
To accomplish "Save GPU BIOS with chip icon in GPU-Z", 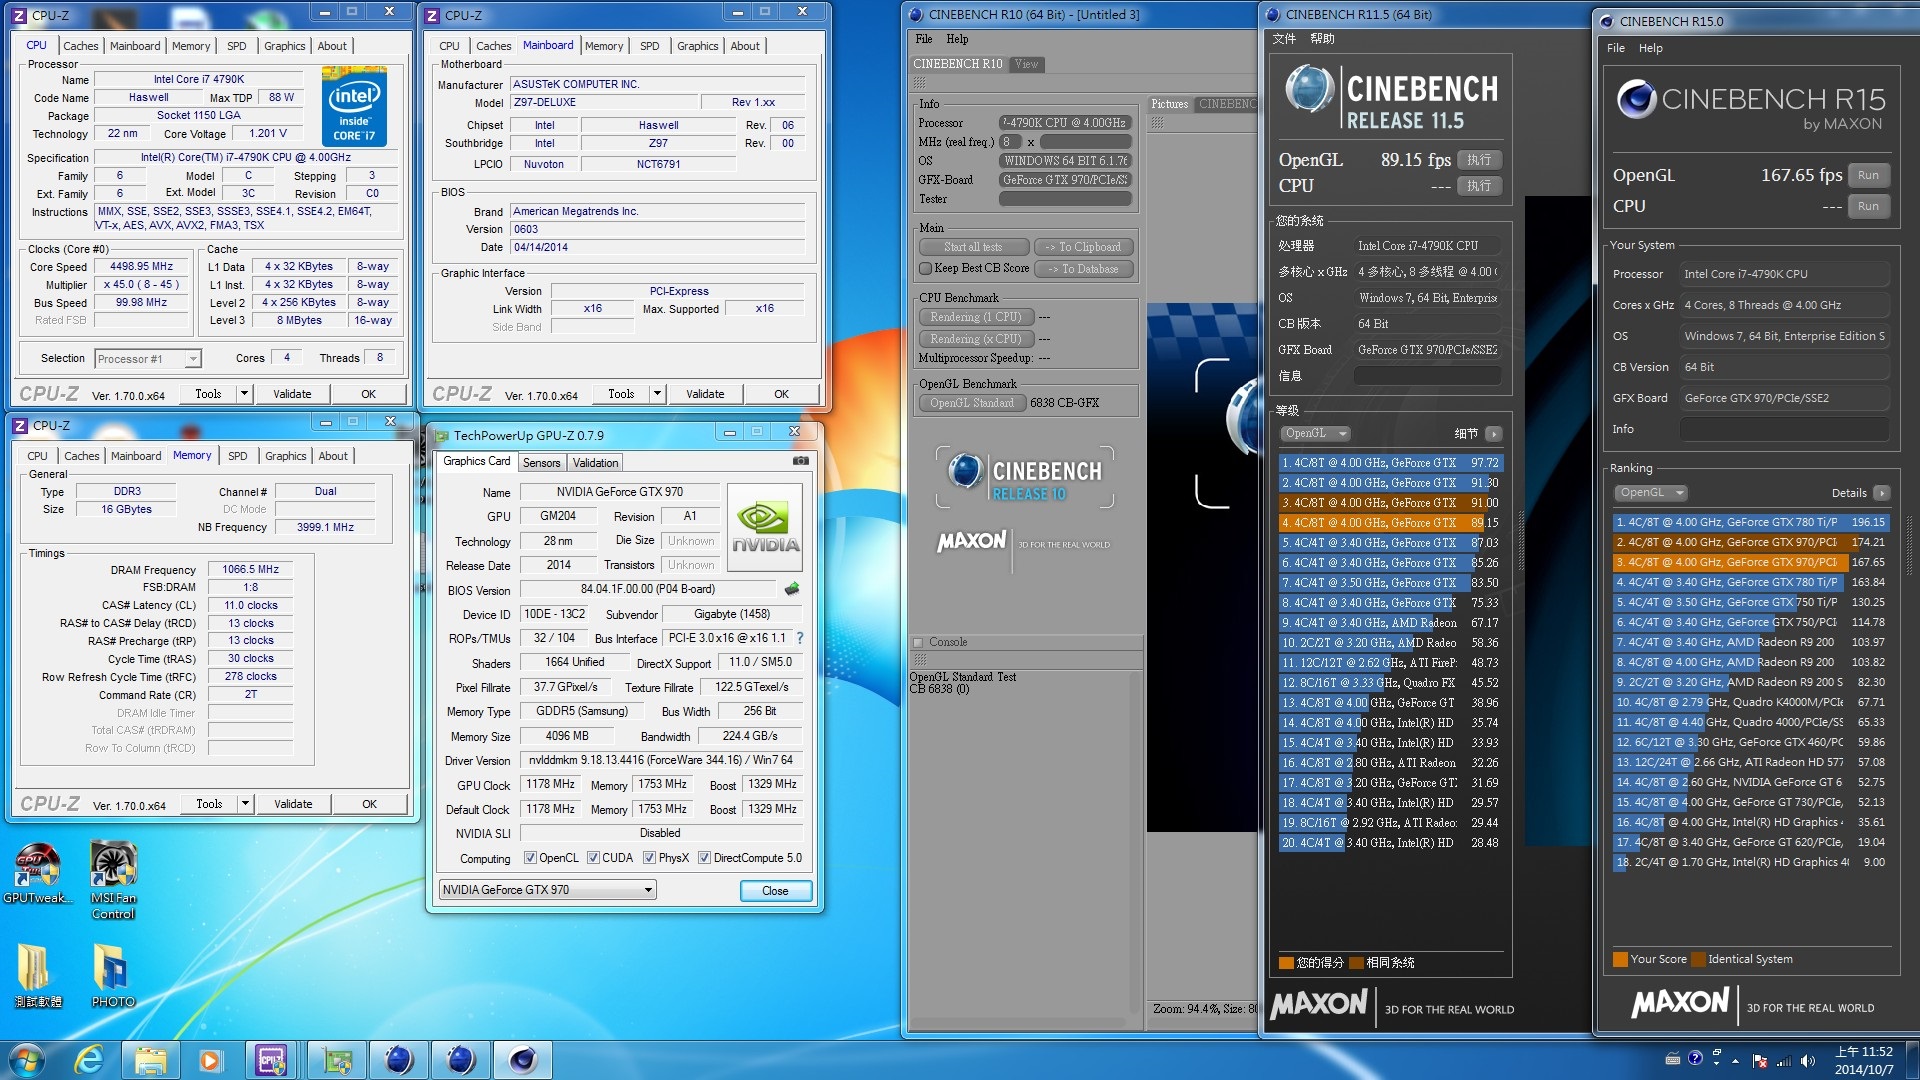I will point(792,589).
